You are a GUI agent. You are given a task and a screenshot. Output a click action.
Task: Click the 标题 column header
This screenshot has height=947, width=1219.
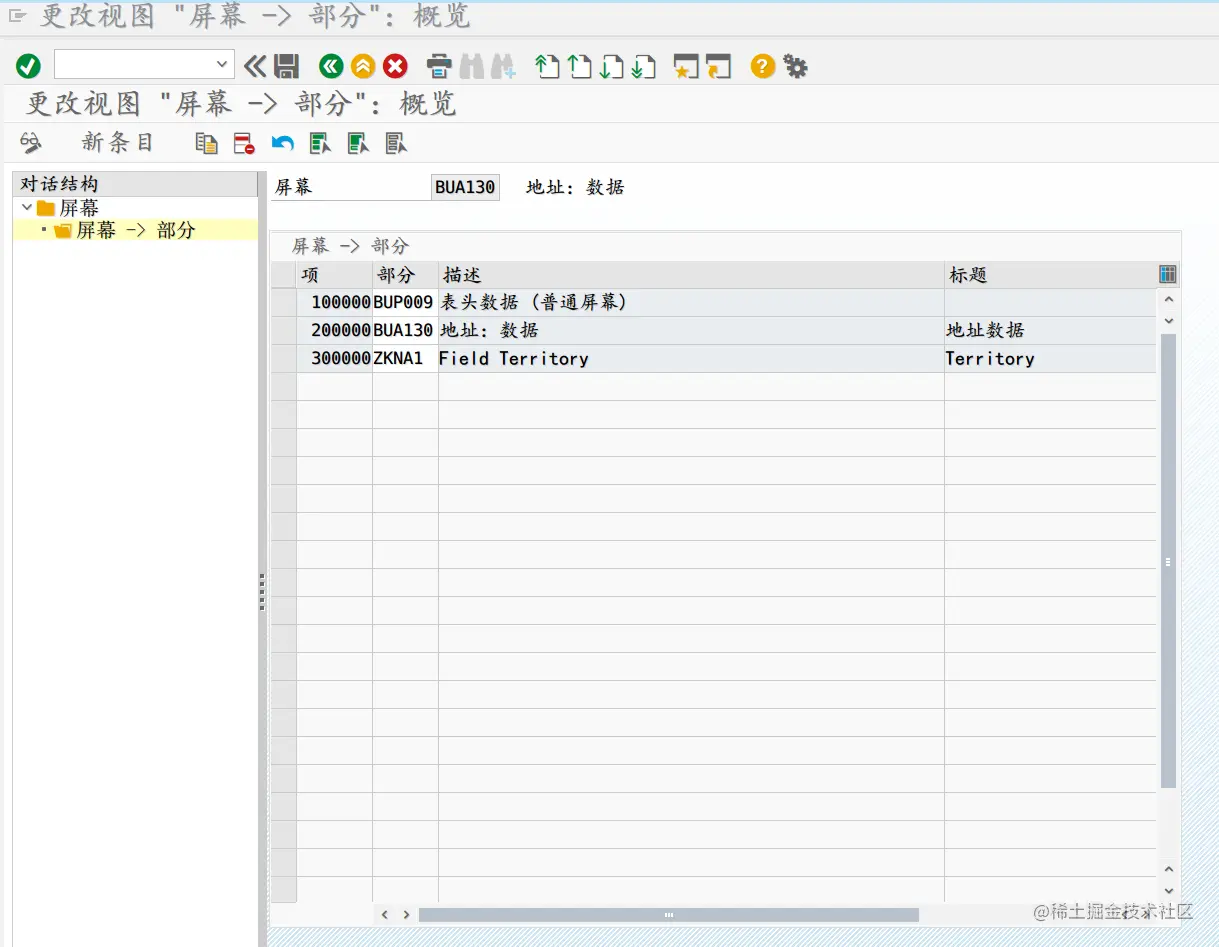pos(1050,275)
